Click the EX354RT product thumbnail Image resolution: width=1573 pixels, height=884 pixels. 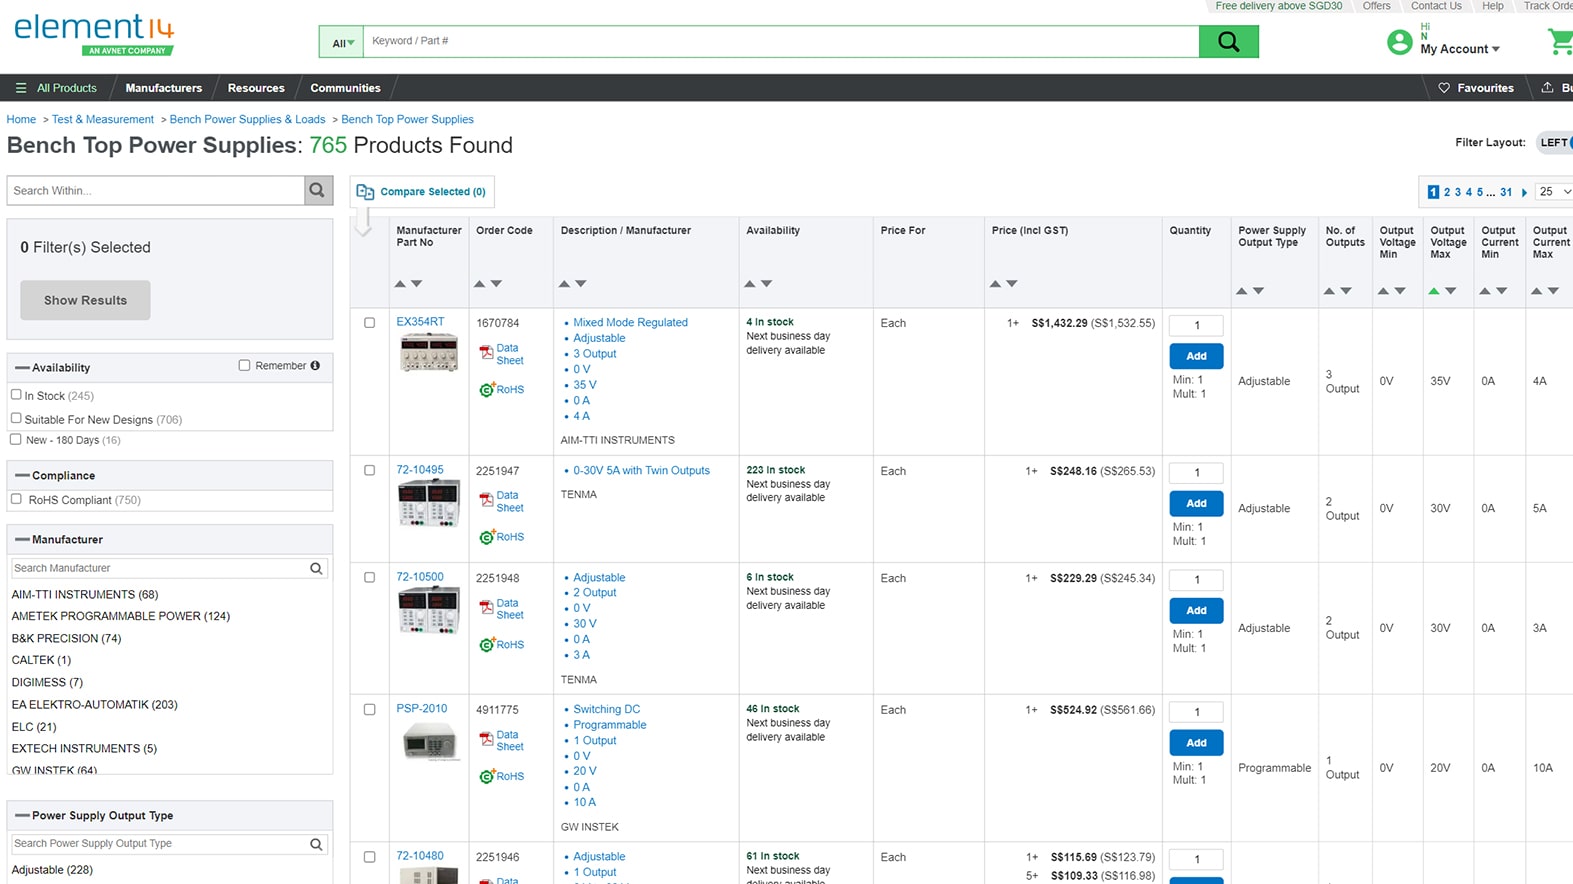[x=429, y=353]
